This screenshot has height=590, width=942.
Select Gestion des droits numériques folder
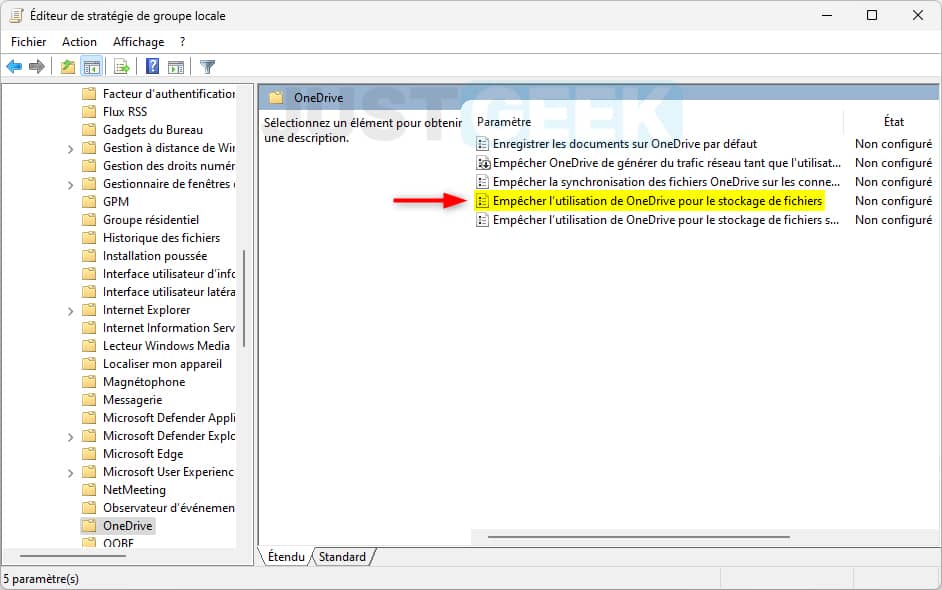[x=169, y=166]
